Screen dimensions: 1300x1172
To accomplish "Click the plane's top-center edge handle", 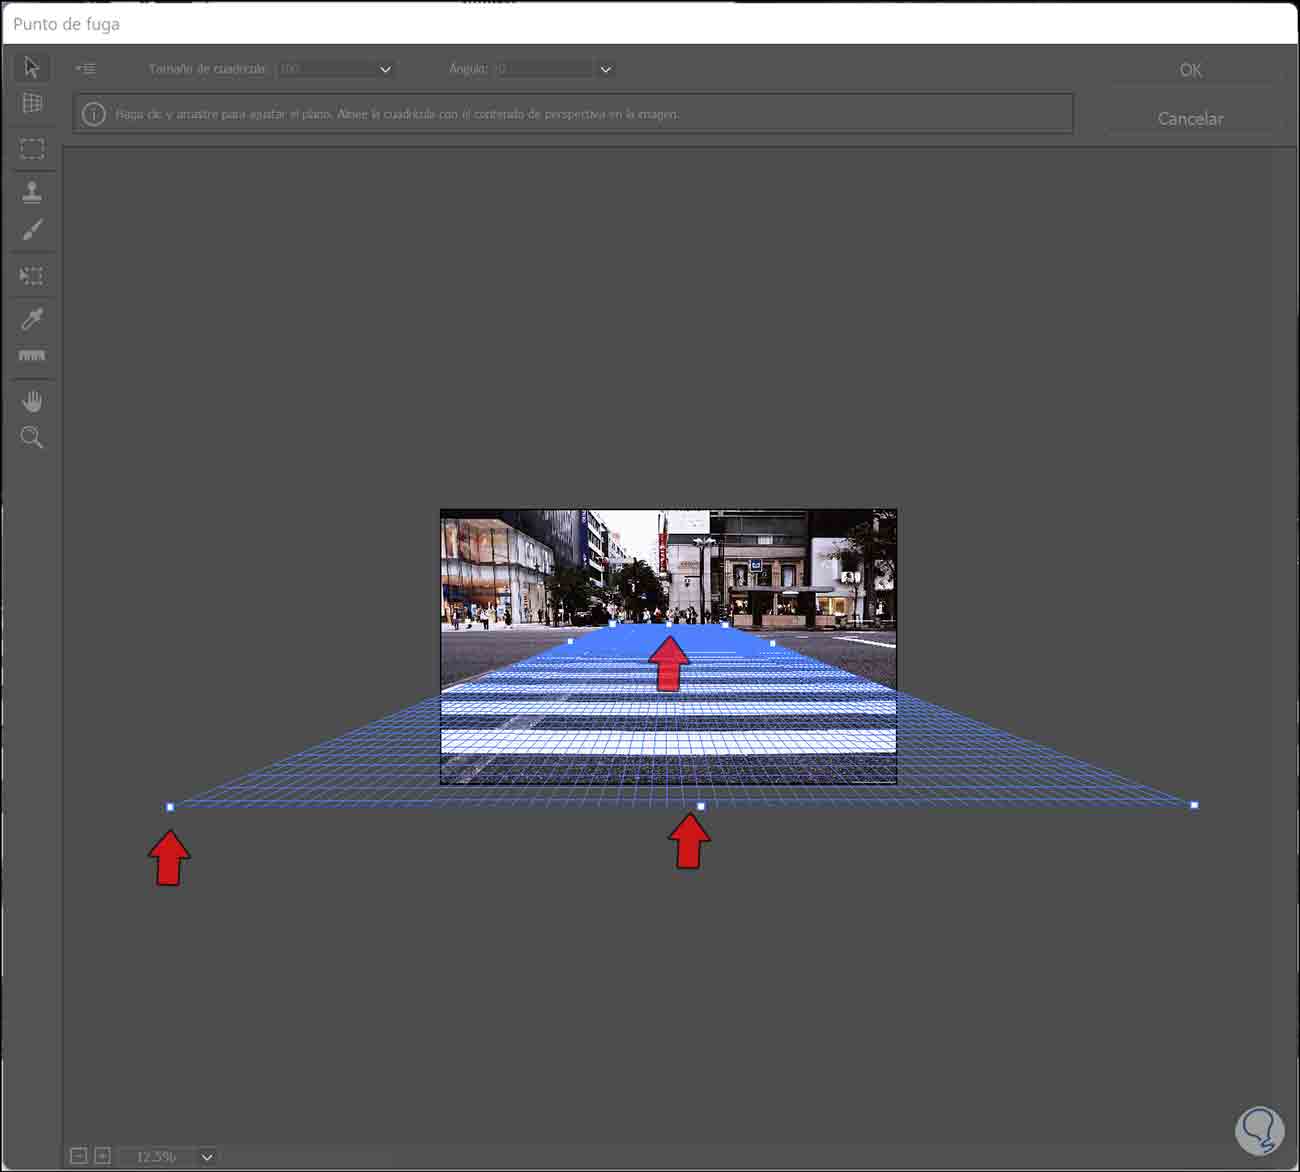I will click(x=669, y=625).
